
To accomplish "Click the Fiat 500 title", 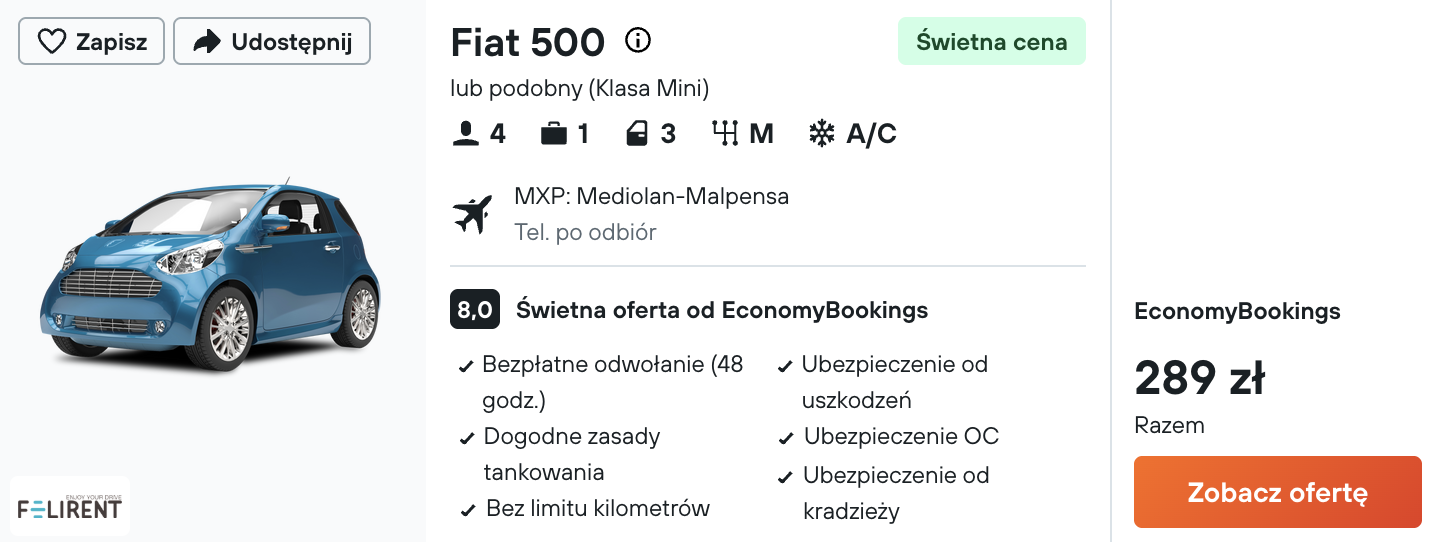I will pos(528,42).
